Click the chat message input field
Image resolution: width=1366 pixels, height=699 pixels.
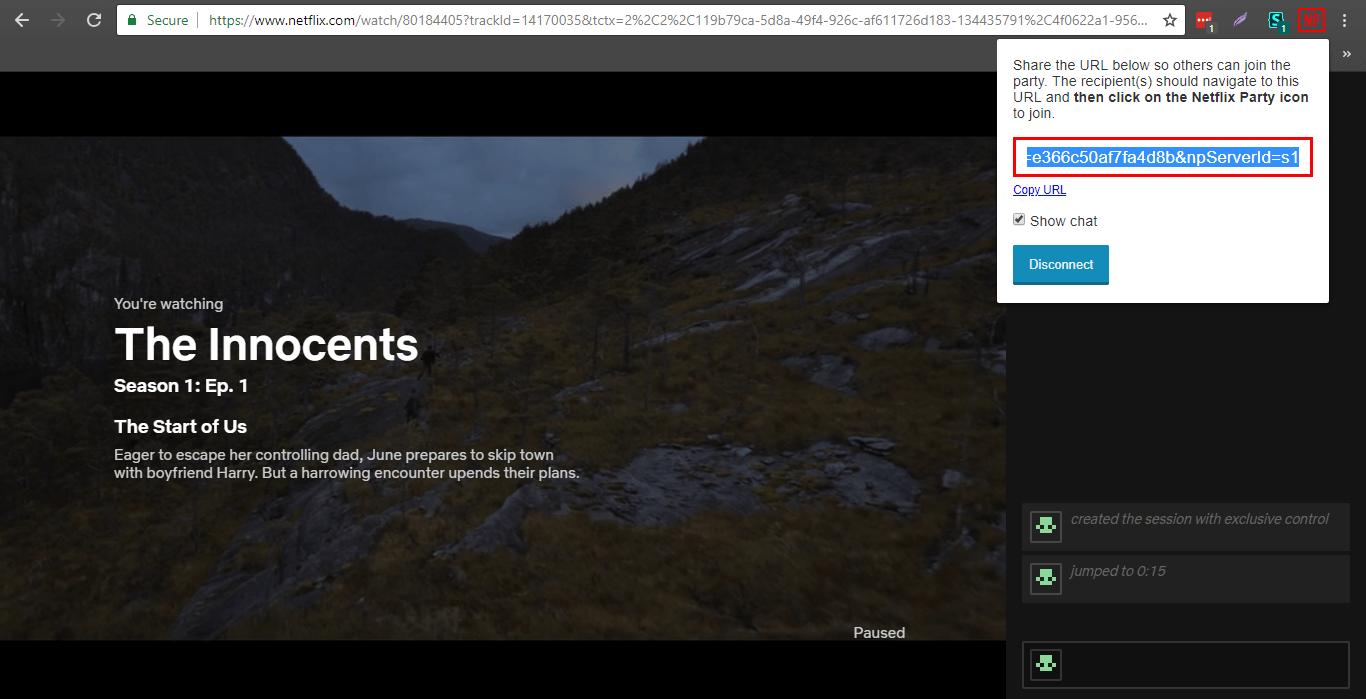click(1185, 665)
